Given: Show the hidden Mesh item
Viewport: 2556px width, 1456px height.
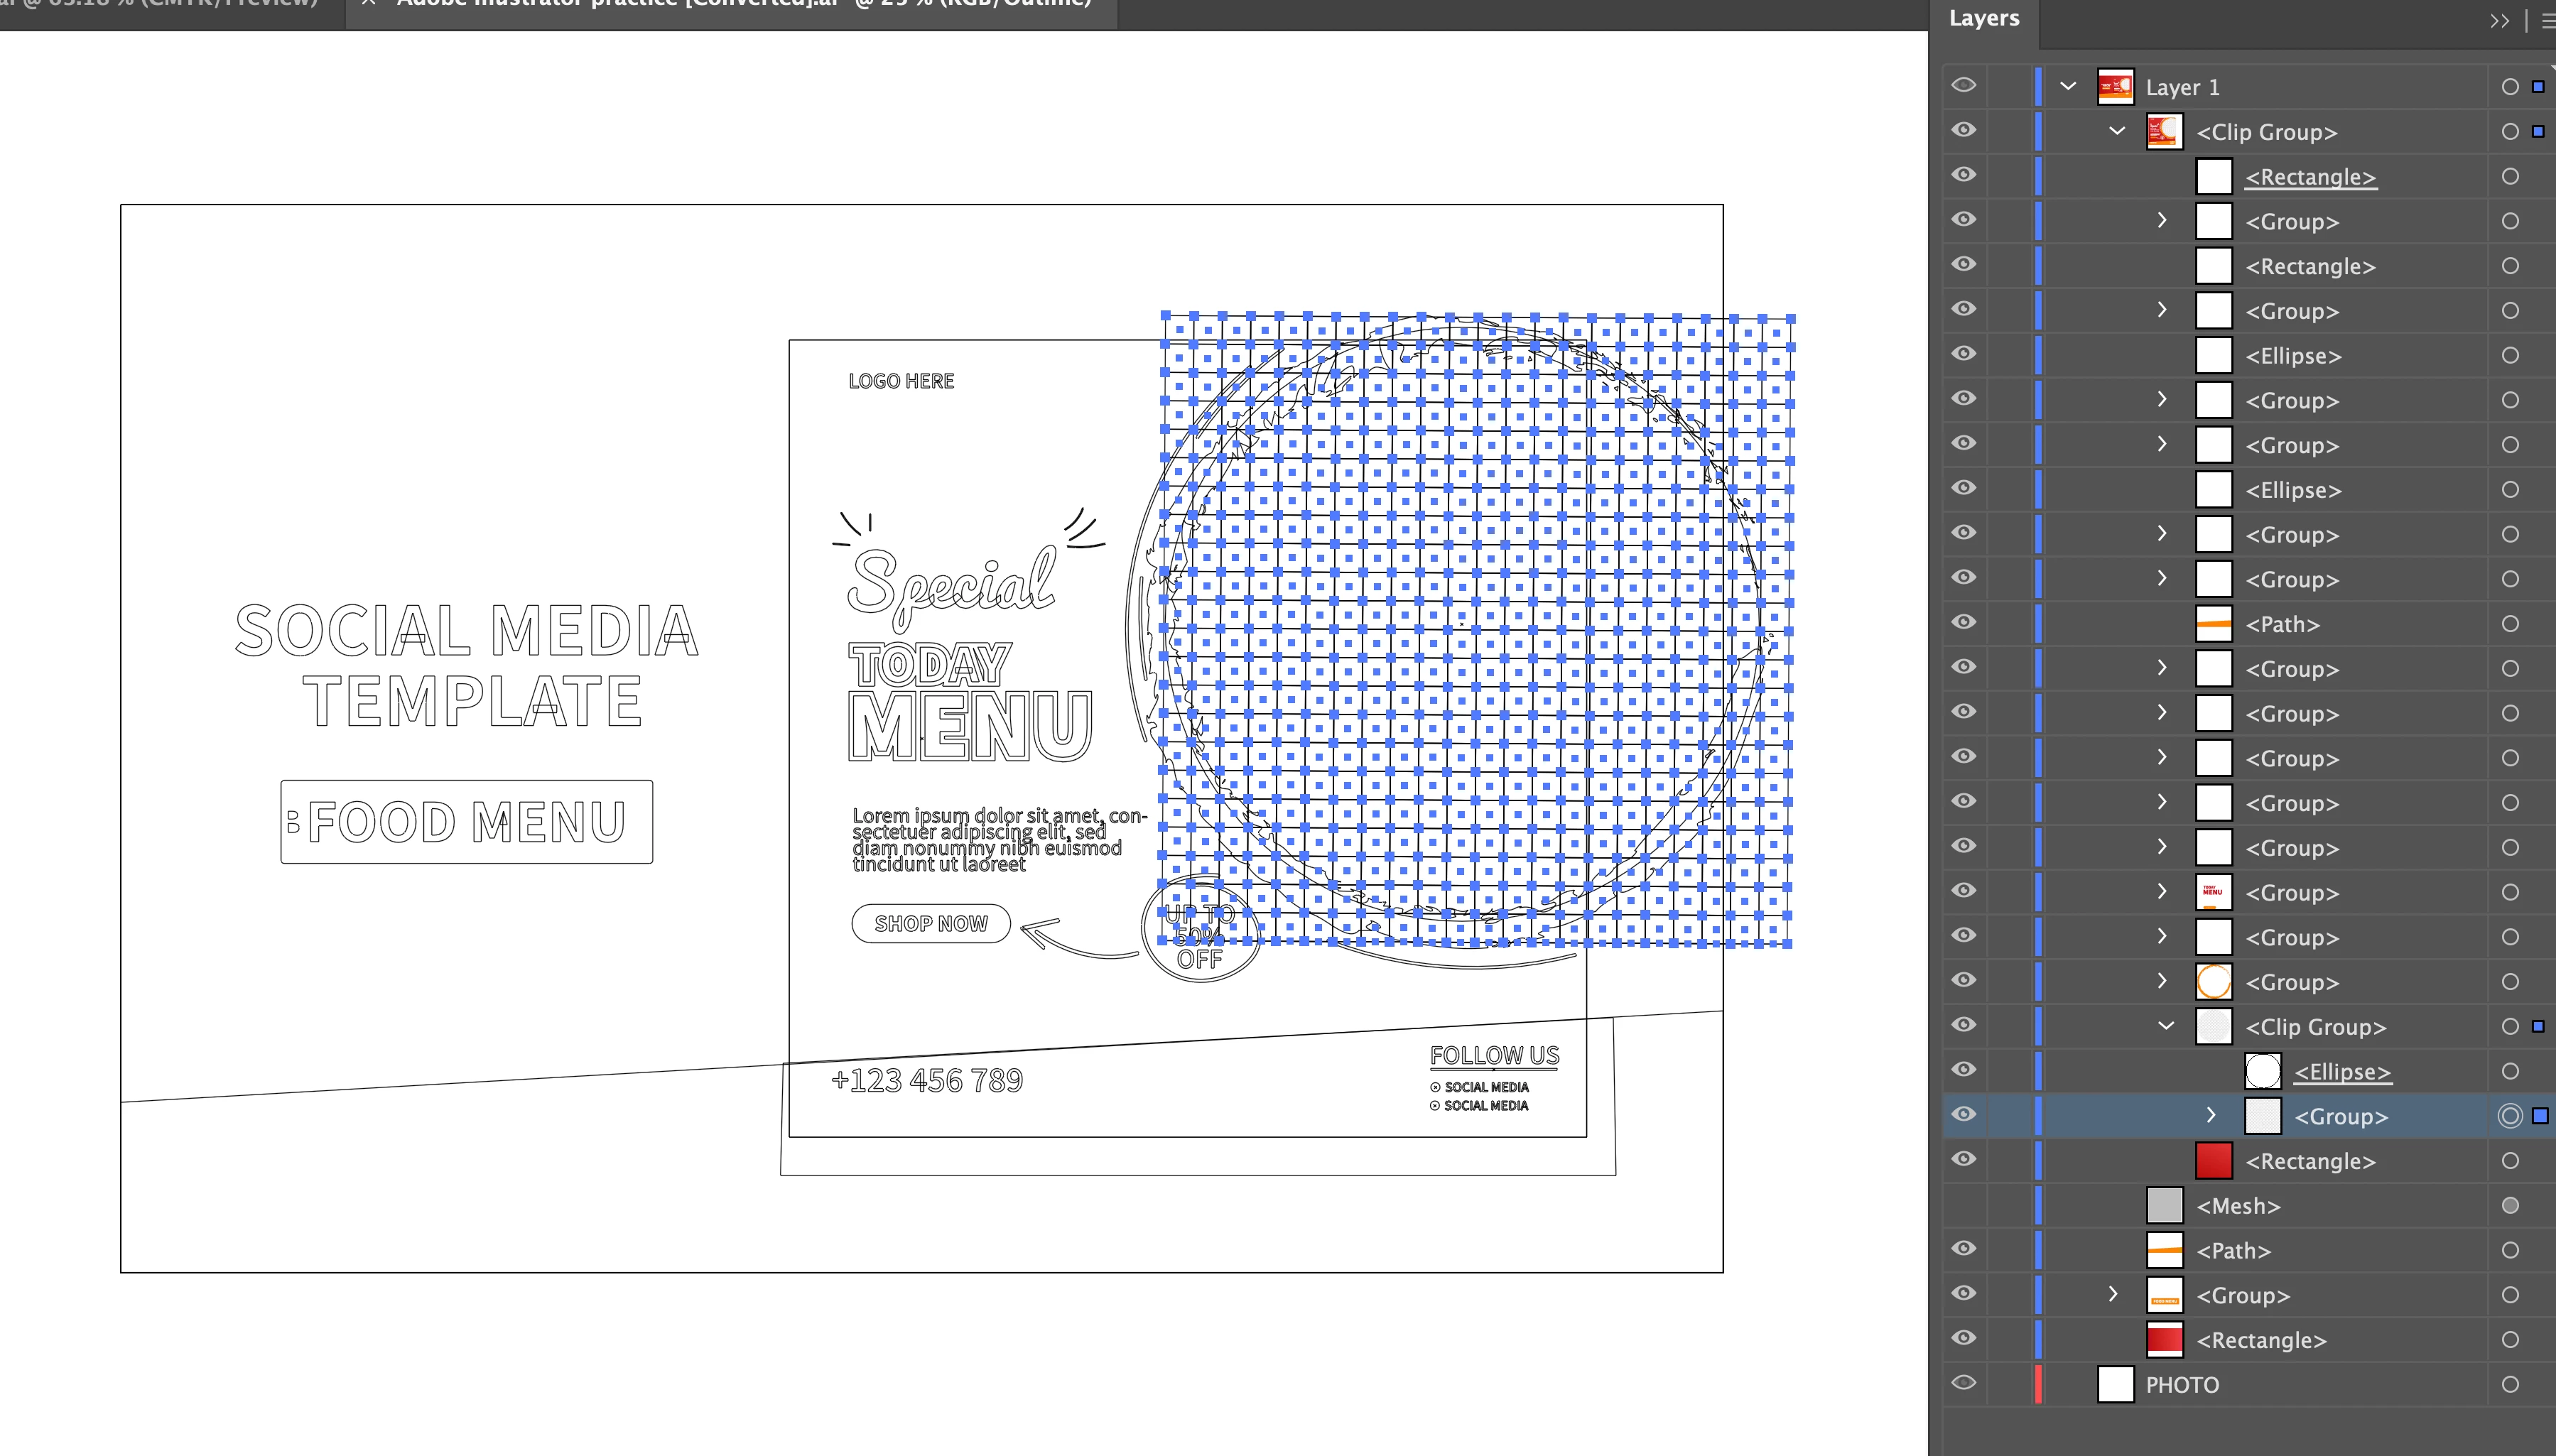Looking at the screenshot, I should pyautogui.click(x=1964, y=1206).
